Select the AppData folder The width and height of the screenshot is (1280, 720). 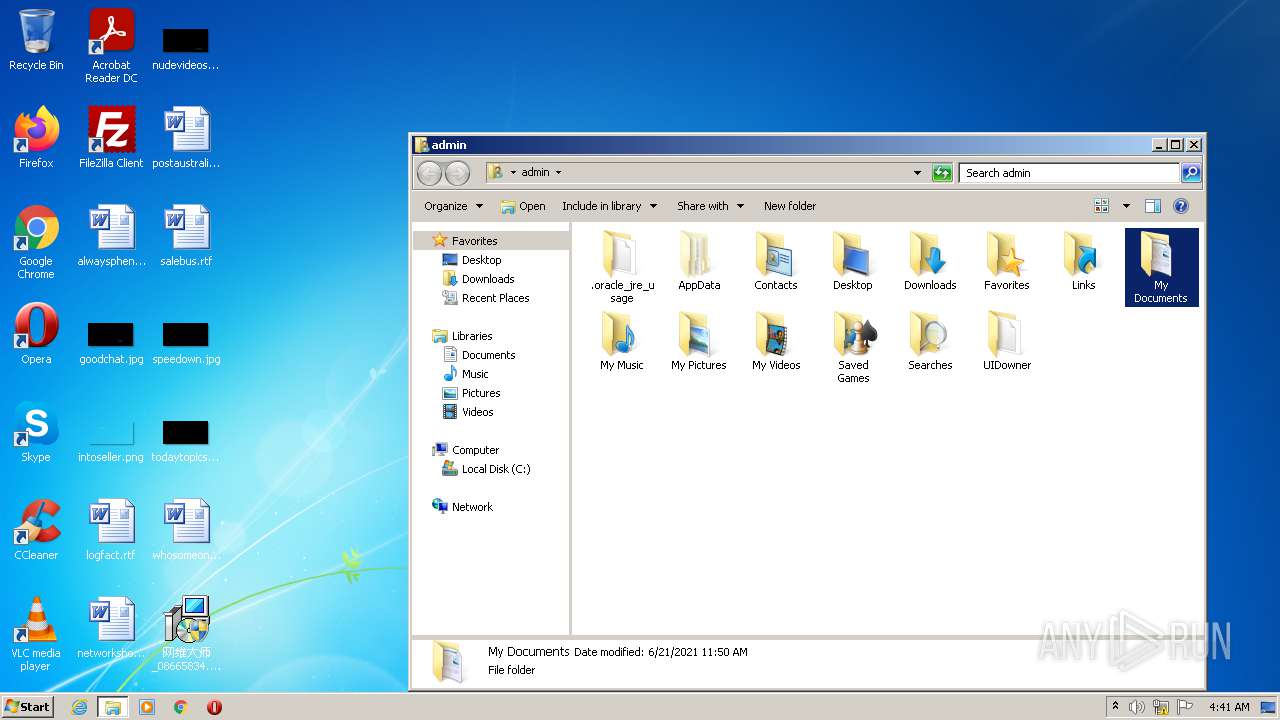pos(699,262)
